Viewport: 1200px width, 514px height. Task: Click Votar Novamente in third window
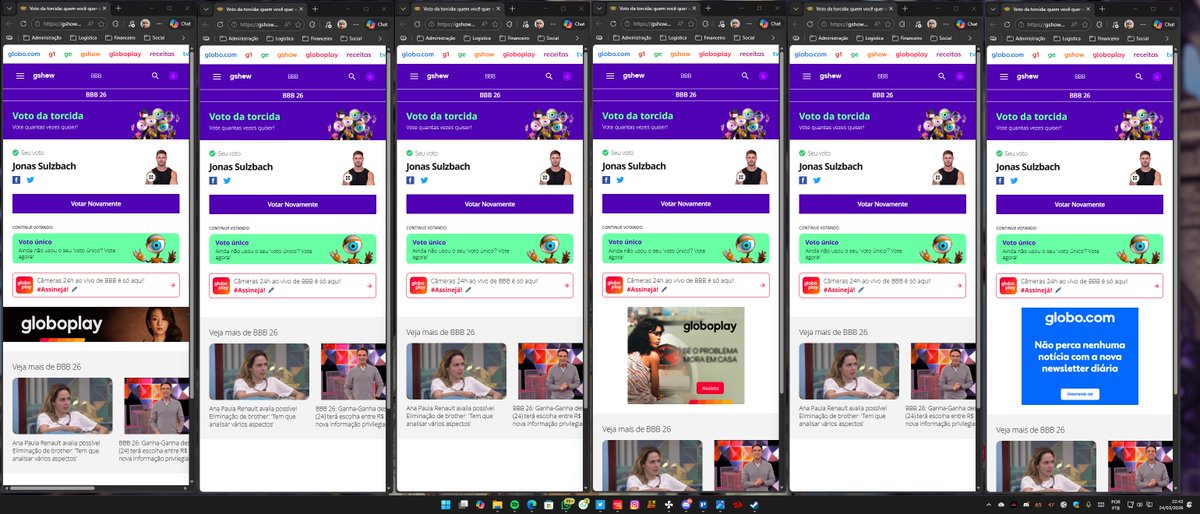point(490,203)
